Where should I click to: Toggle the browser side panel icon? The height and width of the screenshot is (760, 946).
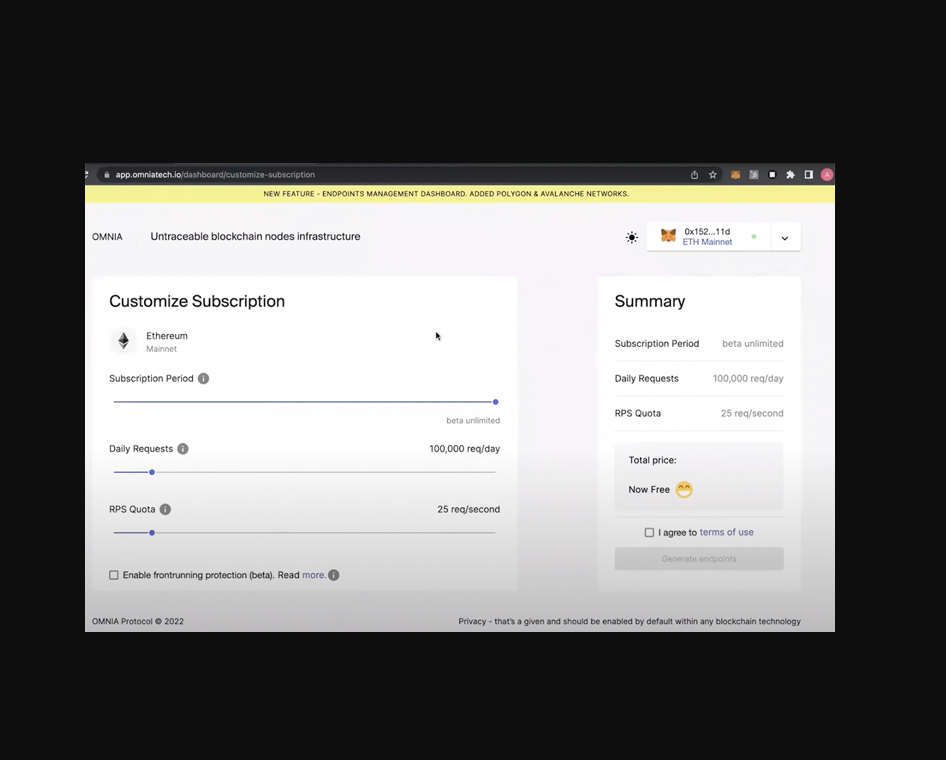(x=808, y=175)
